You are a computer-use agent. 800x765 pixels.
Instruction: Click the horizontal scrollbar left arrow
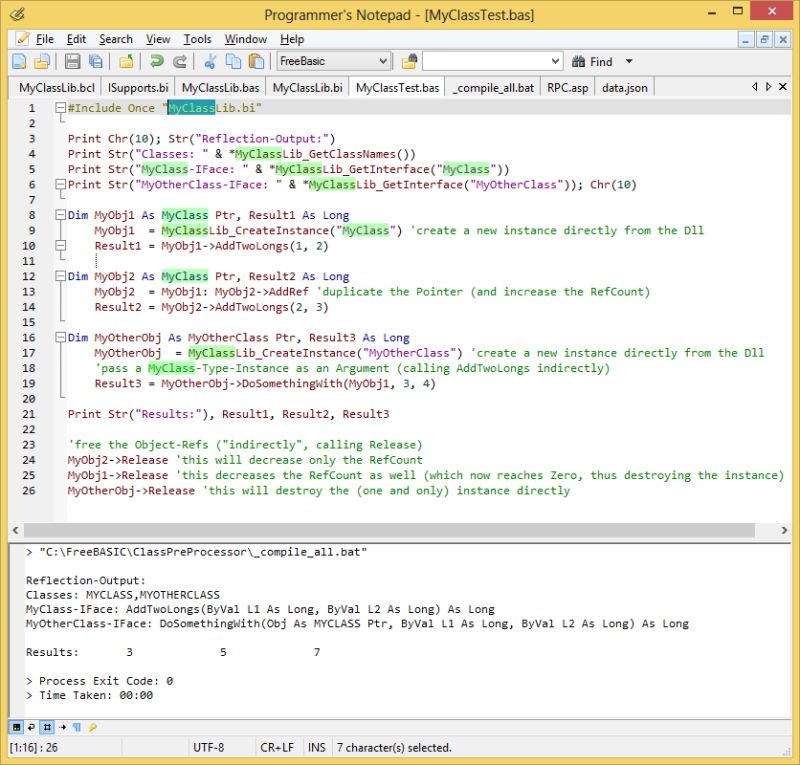click(15, 530)
